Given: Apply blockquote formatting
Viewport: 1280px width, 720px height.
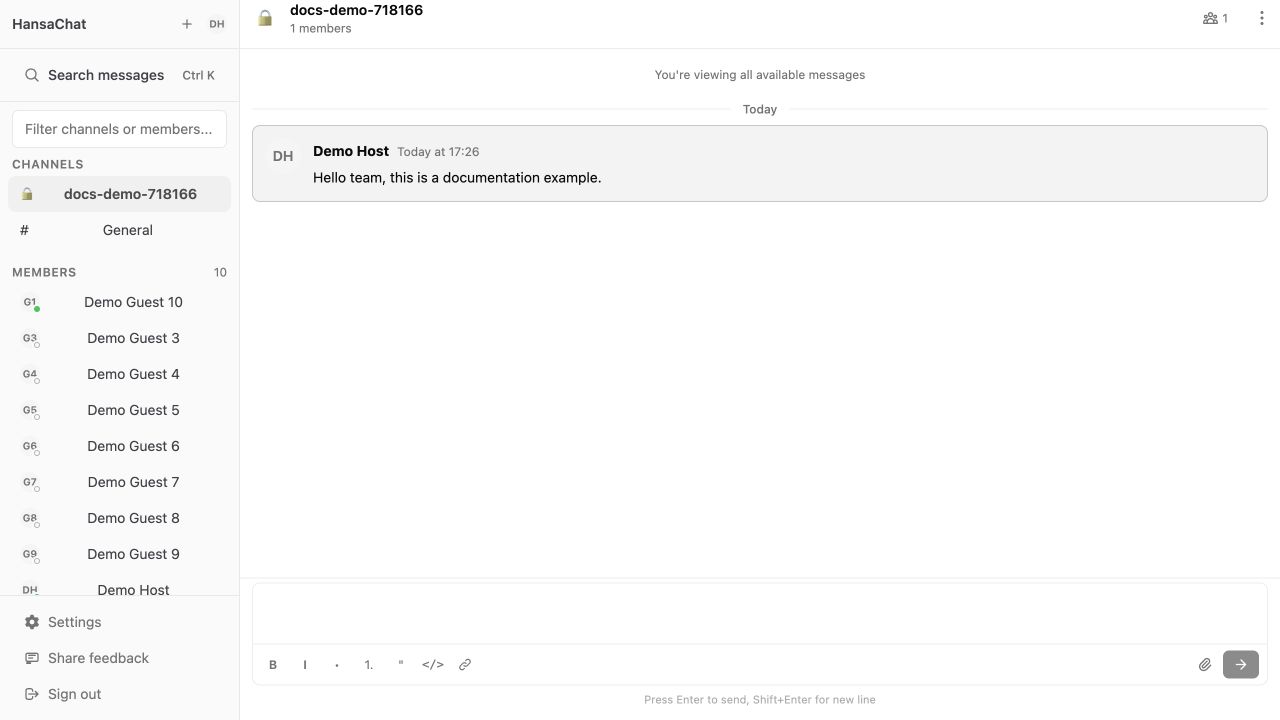Looking at the screenshot, I should click(x=401, y=665).
